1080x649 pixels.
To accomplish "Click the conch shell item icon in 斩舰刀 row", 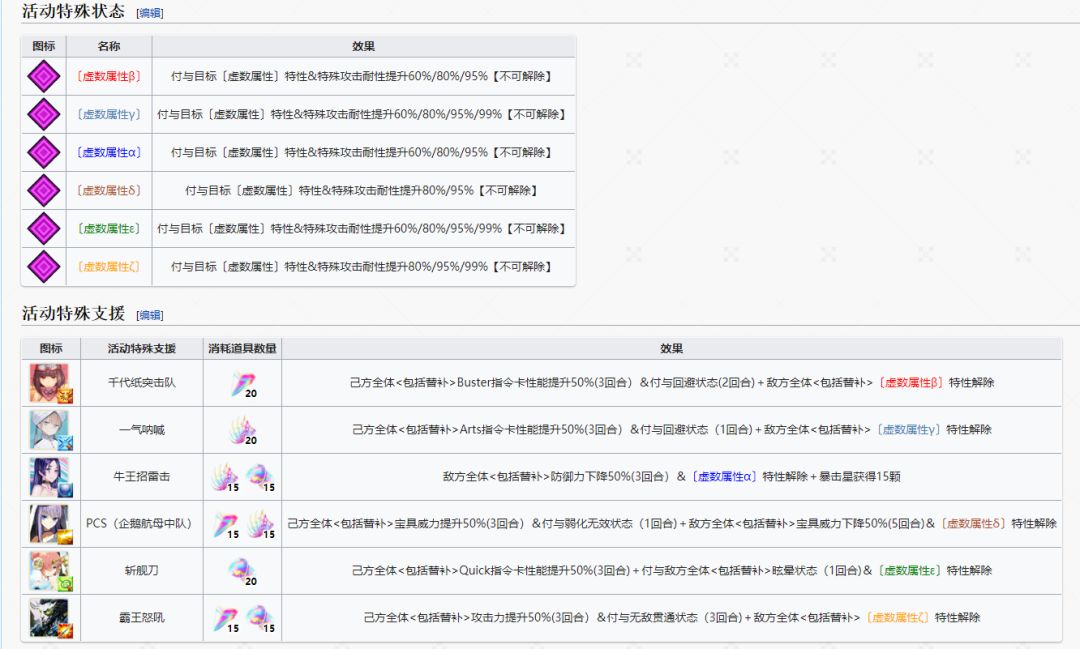I will tap(242, 572).
